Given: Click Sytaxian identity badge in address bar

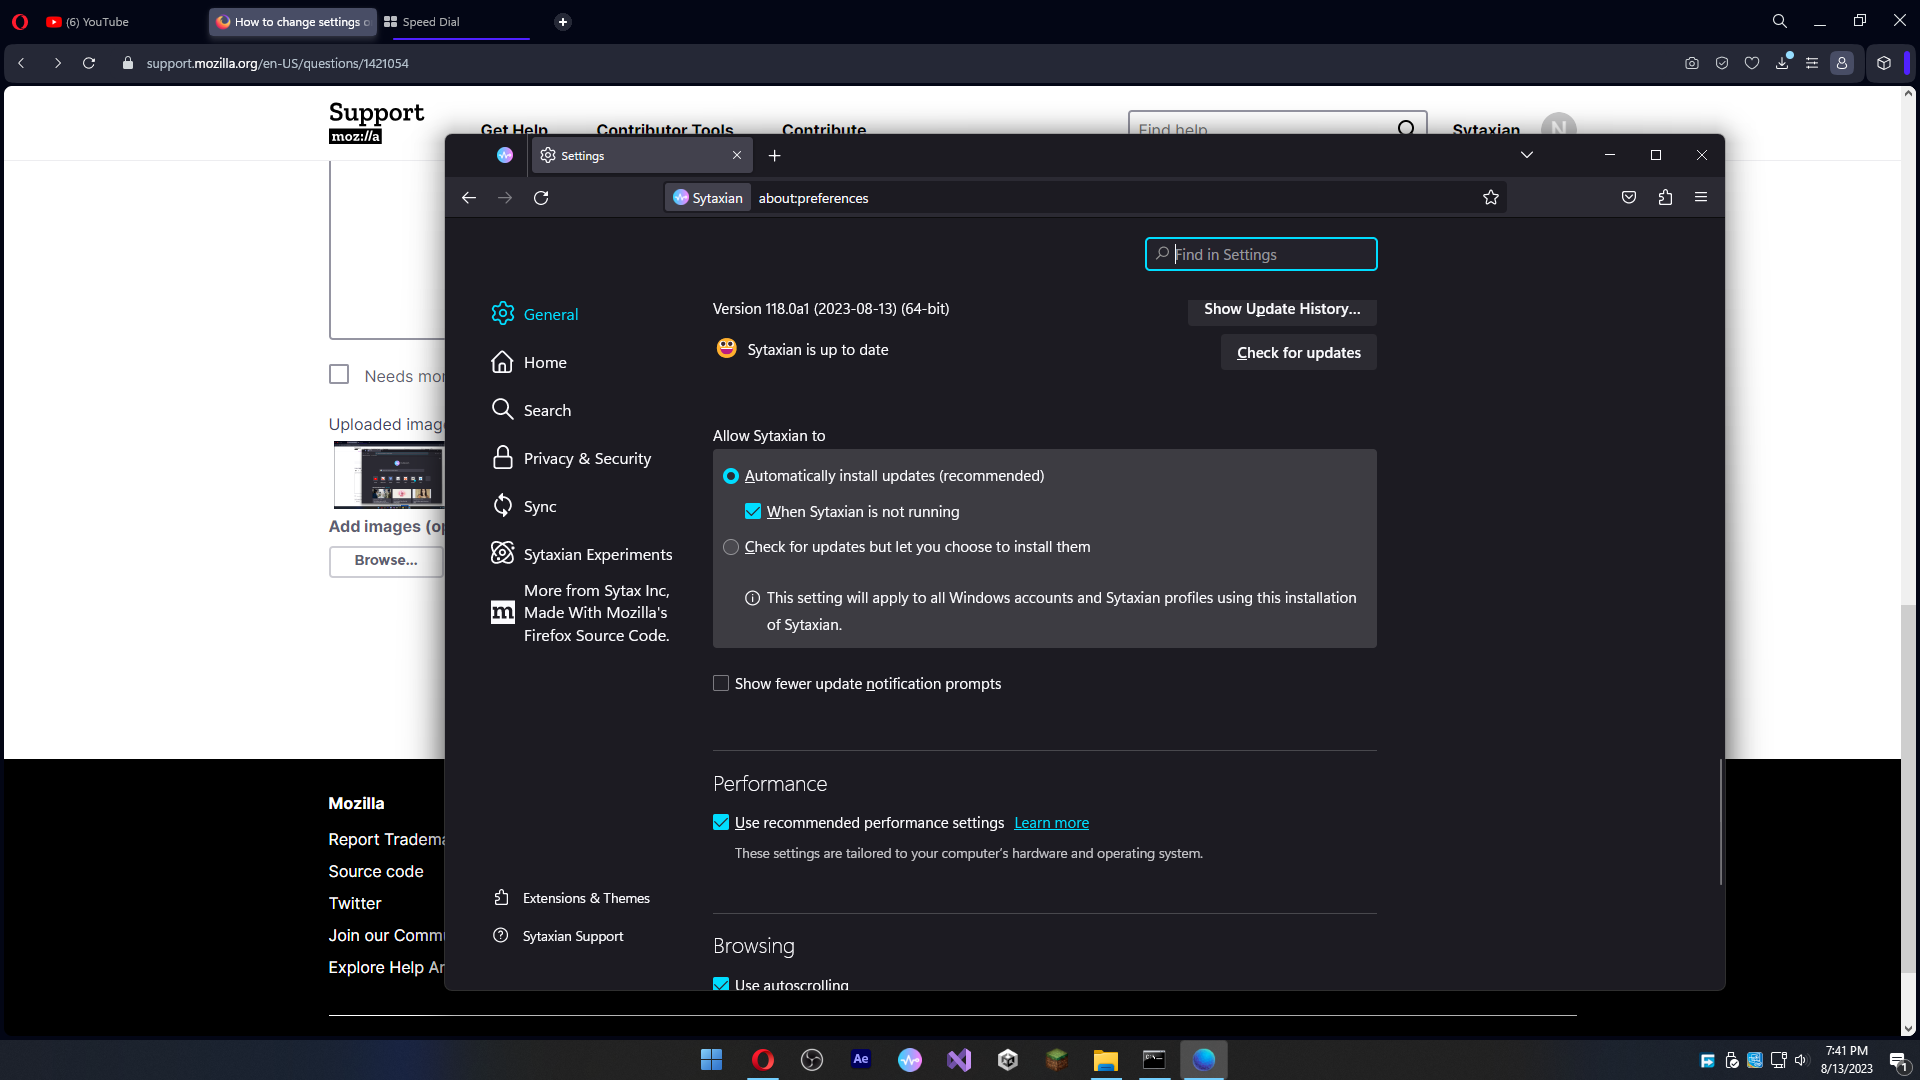Looking at the screenshot, I should click(708, 198).
